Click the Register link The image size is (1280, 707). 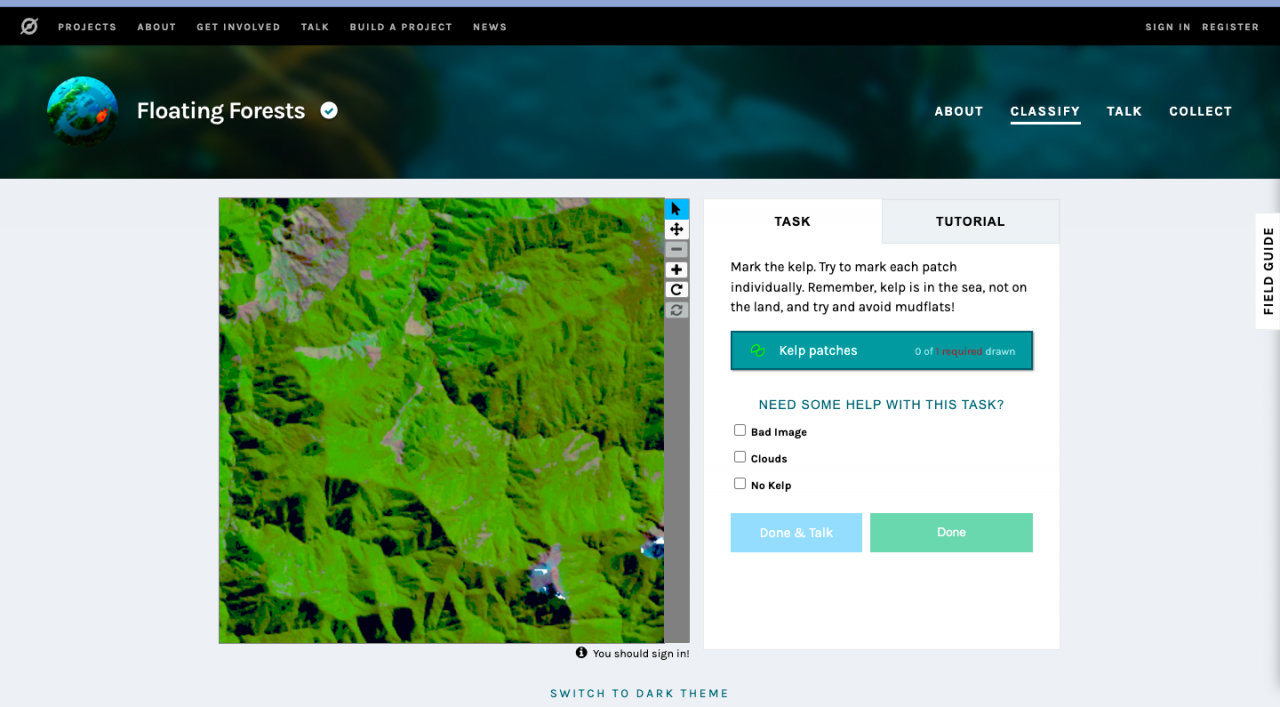point(1231,27)
